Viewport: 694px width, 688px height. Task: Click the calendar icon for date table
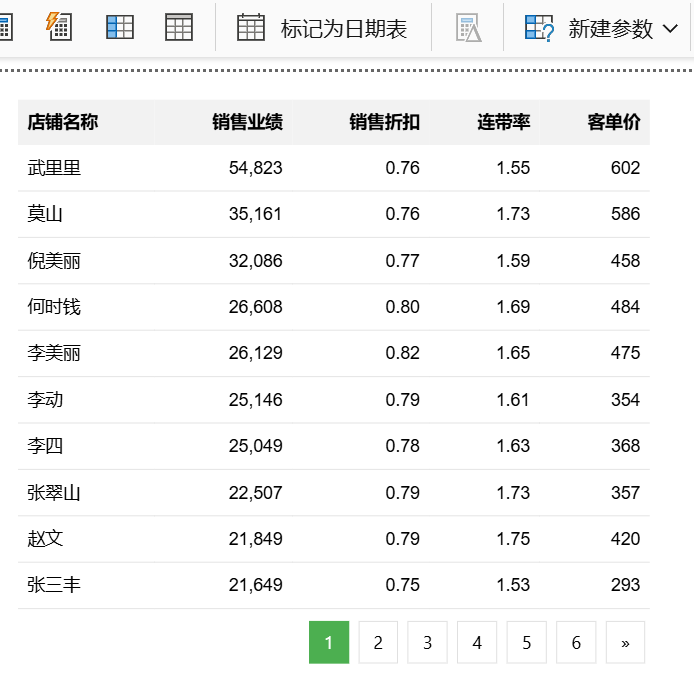pos(251,27)
